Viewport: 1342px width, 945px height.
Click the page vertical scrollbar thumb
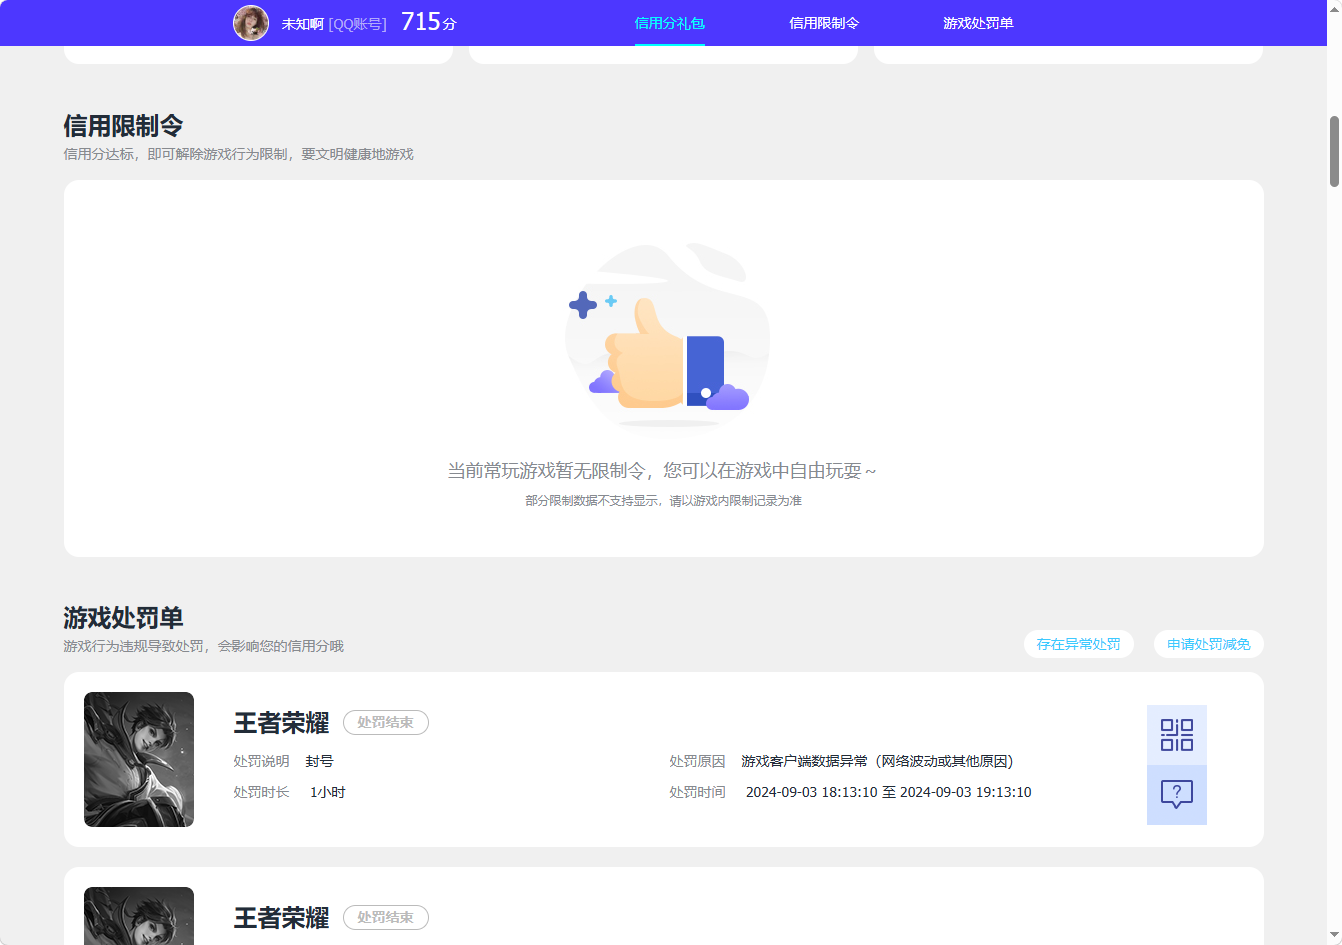(1334, 151)
